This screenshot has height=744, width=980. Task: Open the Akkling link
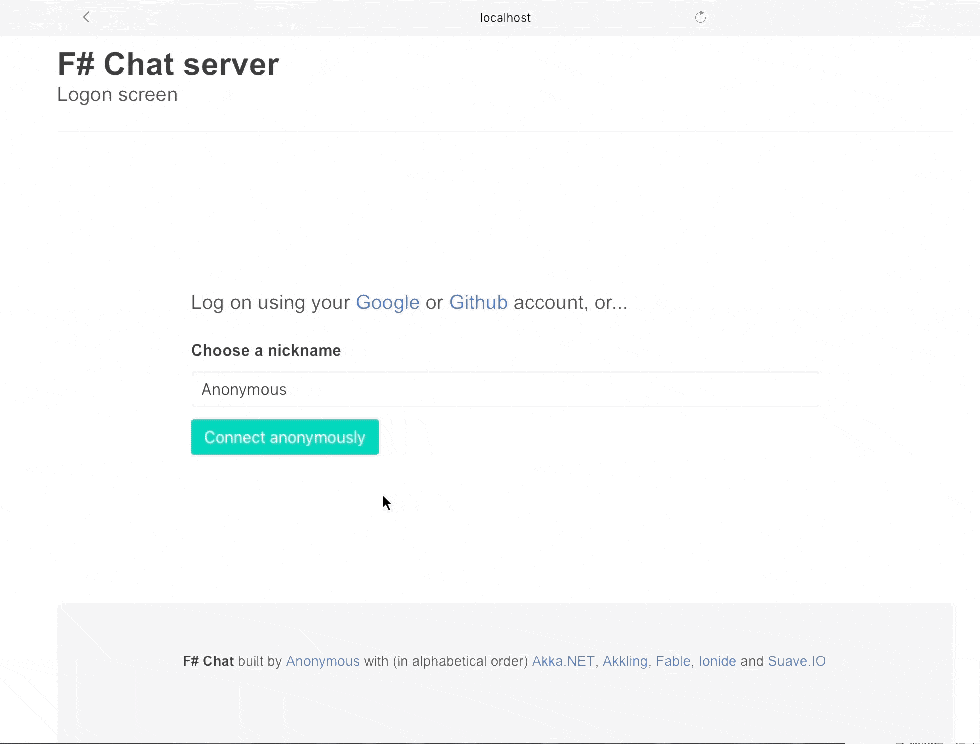click(x=625, y=661)
